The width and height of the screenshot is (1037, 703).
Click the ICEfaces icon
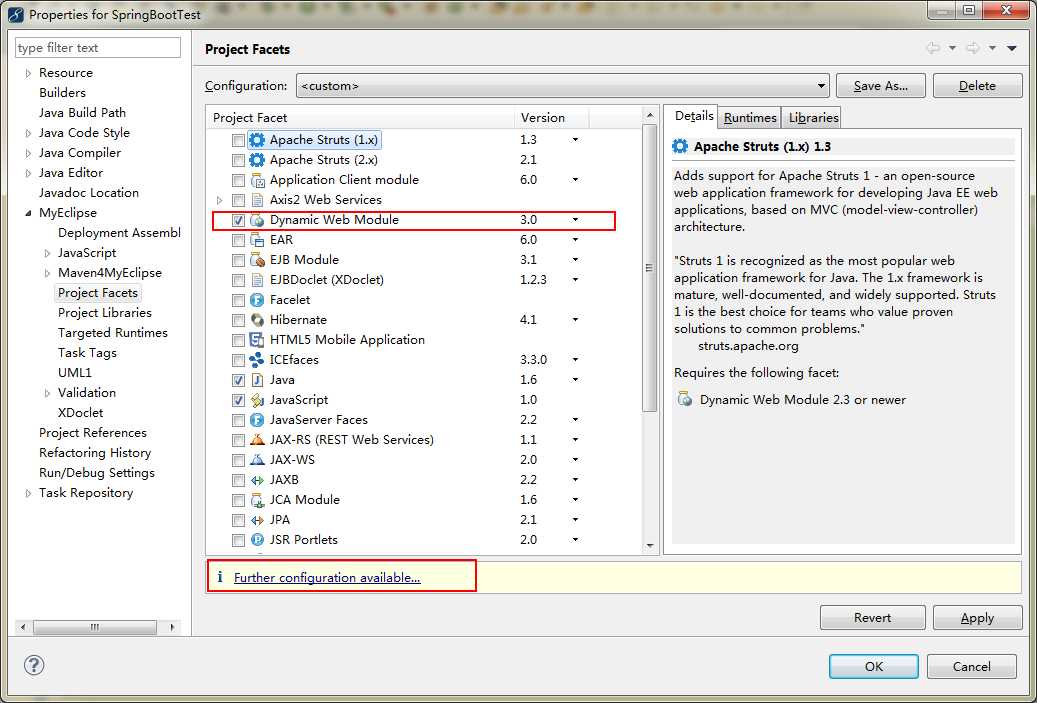pos(257,360)
